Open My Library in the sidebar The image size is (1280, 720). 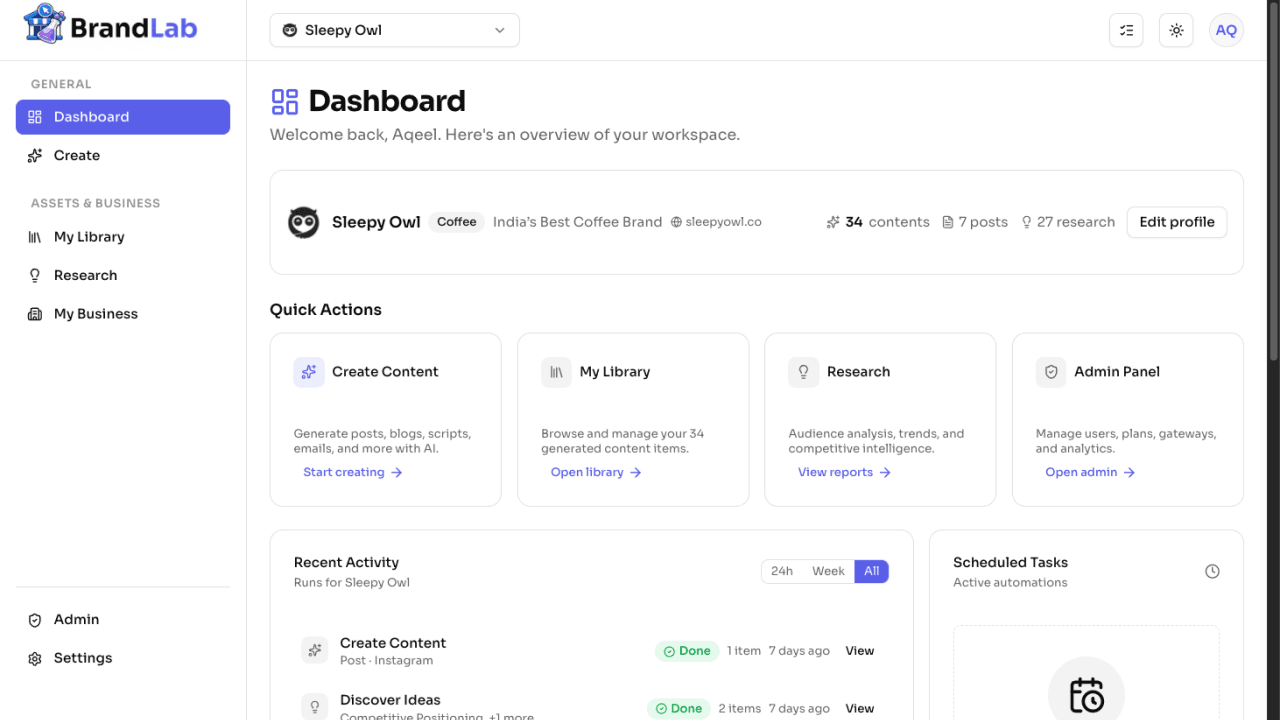(x=123, y=237)
